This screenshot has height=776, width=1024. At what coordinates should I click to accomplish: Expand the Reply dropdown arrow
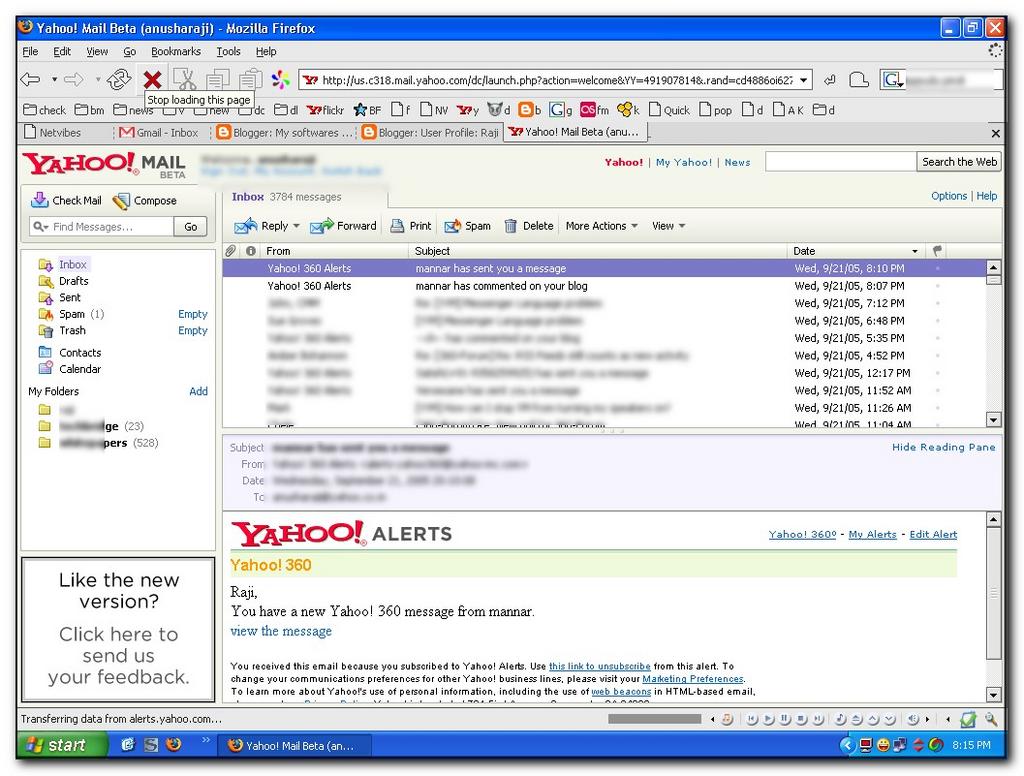pyautogui.click(x=296, y=226)
